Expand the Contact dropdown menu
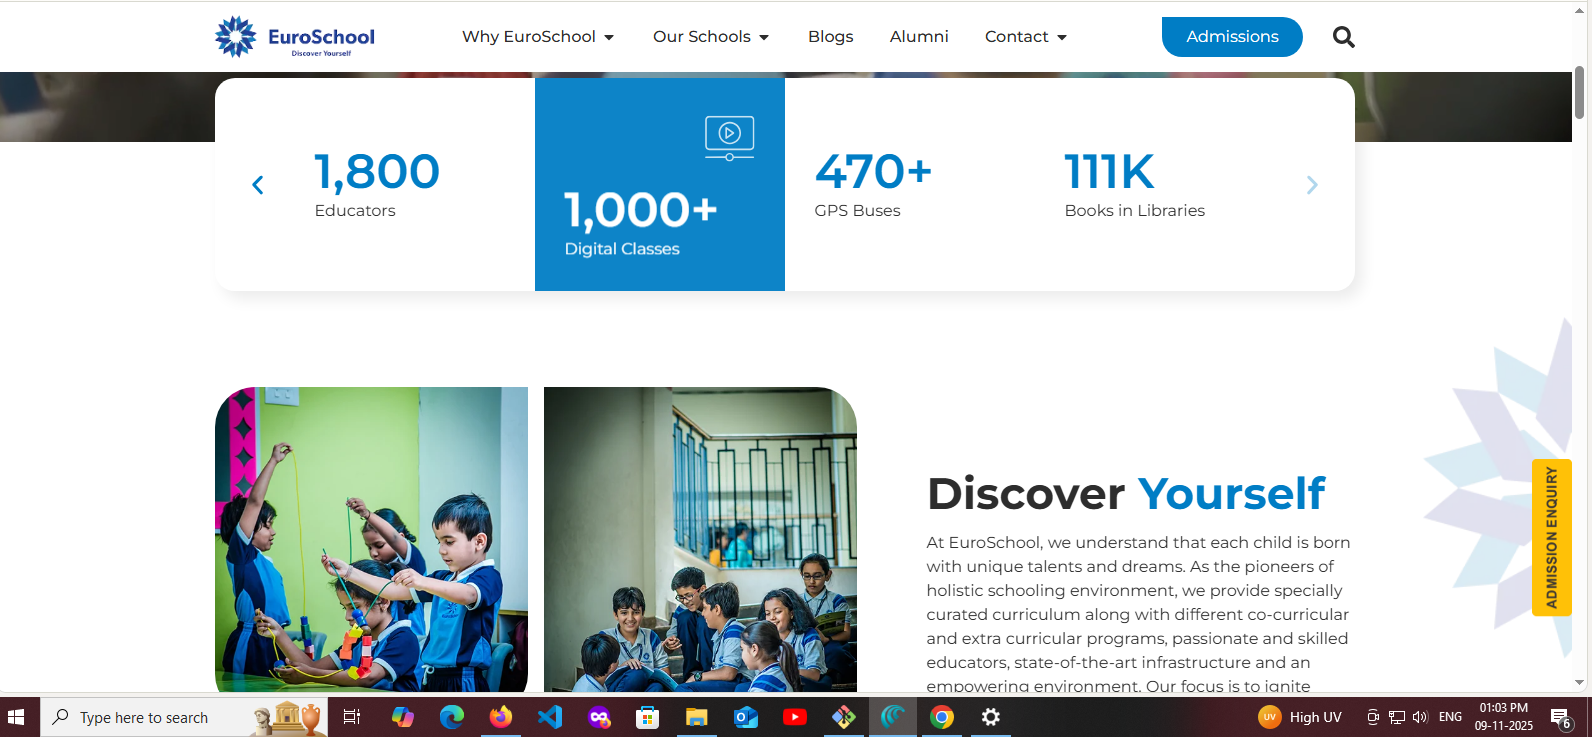 click(1026, 37)
